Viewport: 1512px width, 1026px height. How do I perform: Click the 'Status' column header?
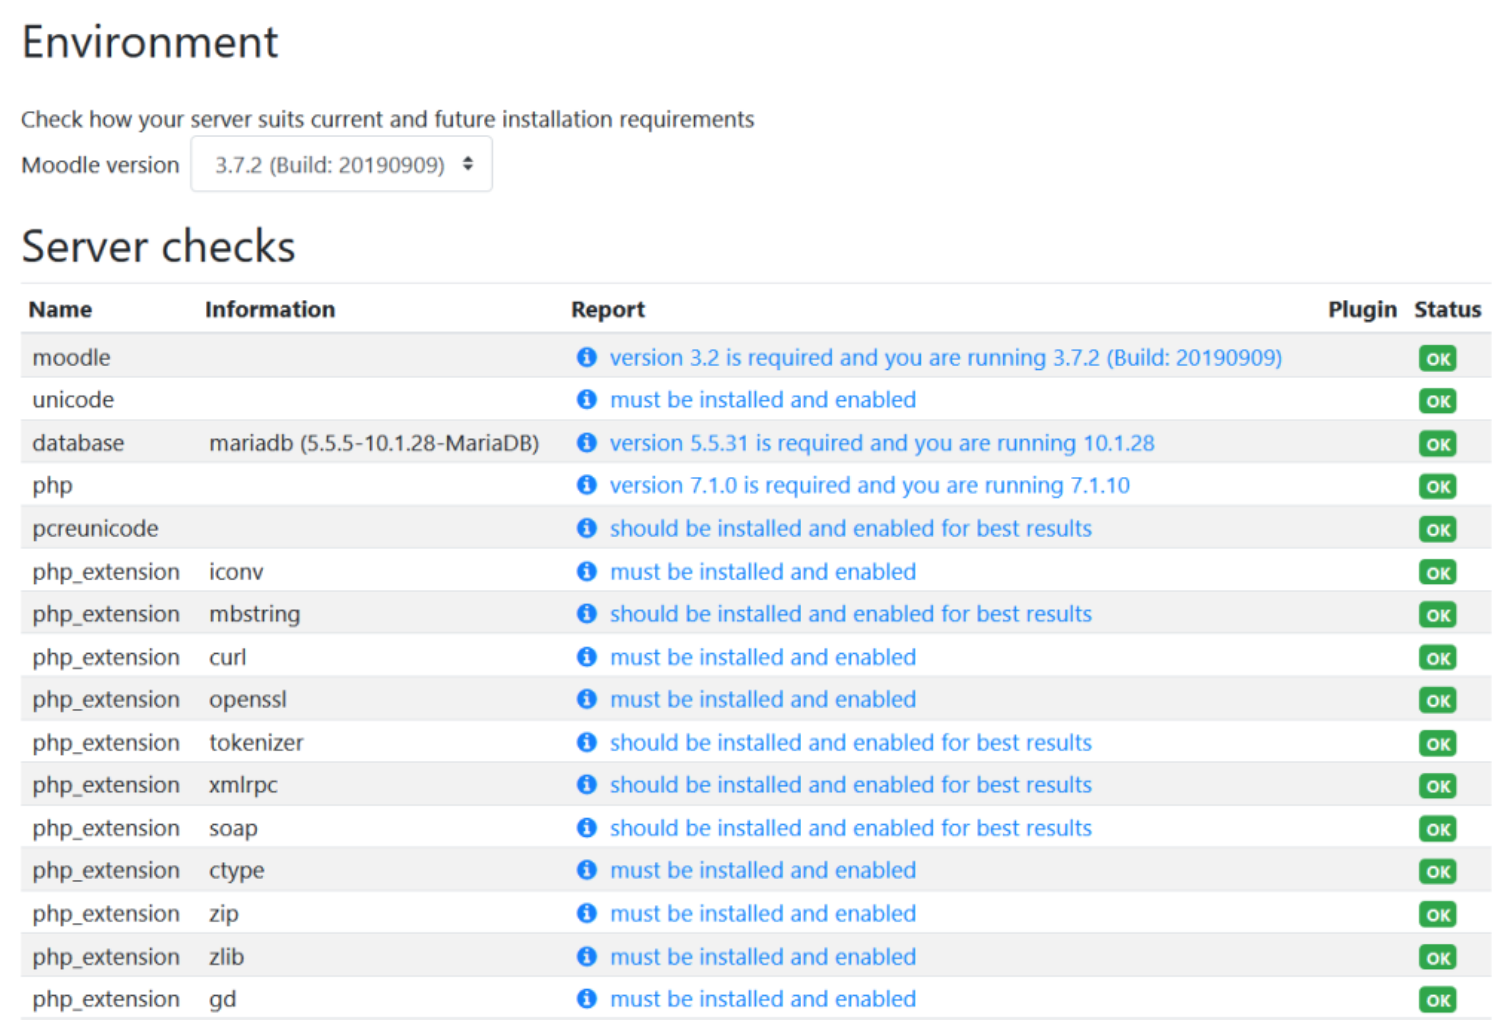pyautogui.click(x=1447, y=310)
